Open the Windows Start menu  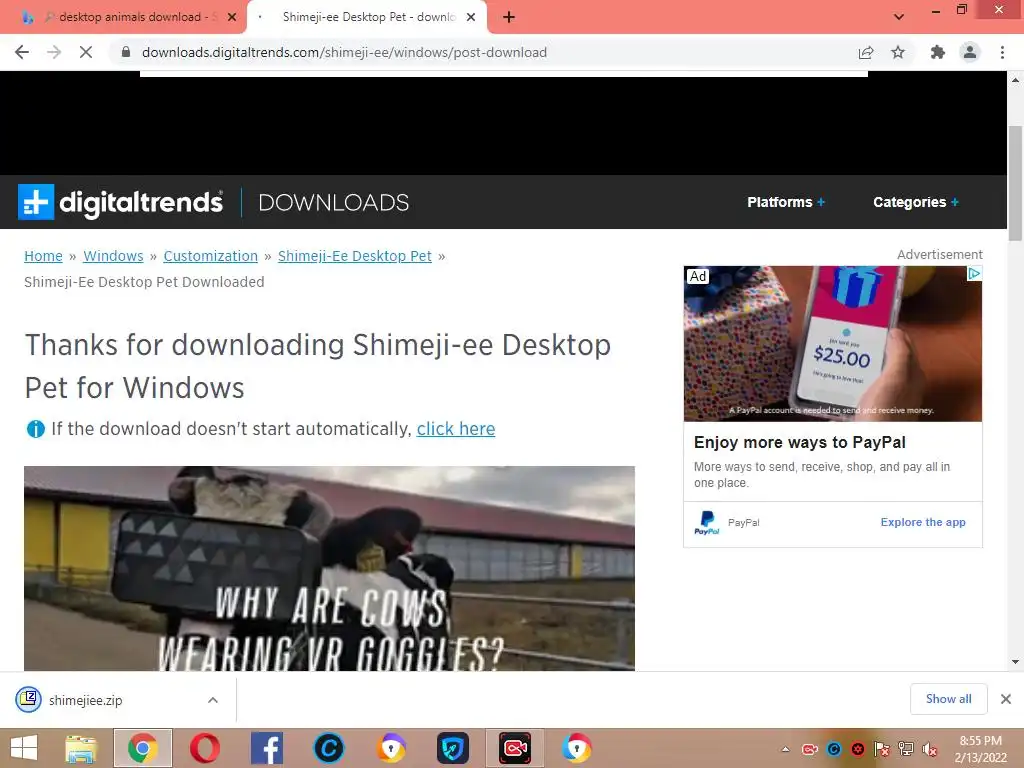point(24,748)
